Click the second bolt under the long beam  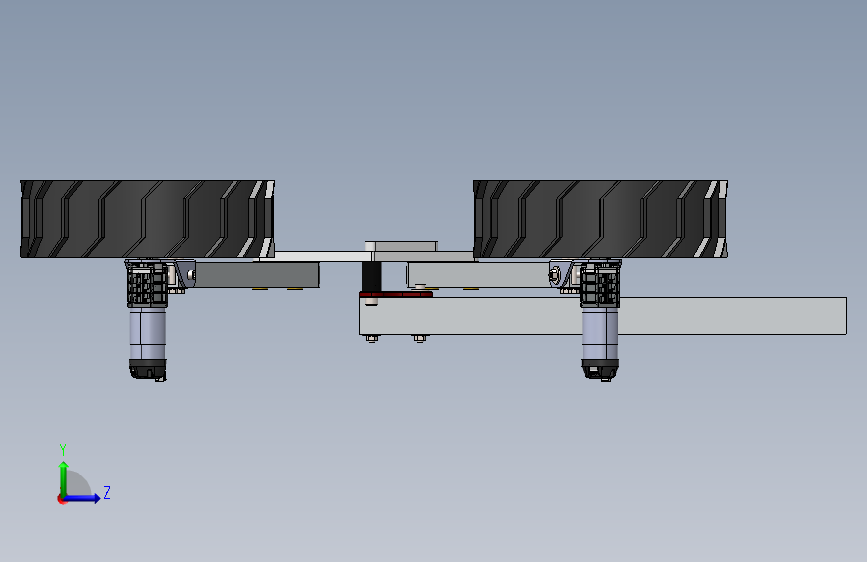[419, 338]
